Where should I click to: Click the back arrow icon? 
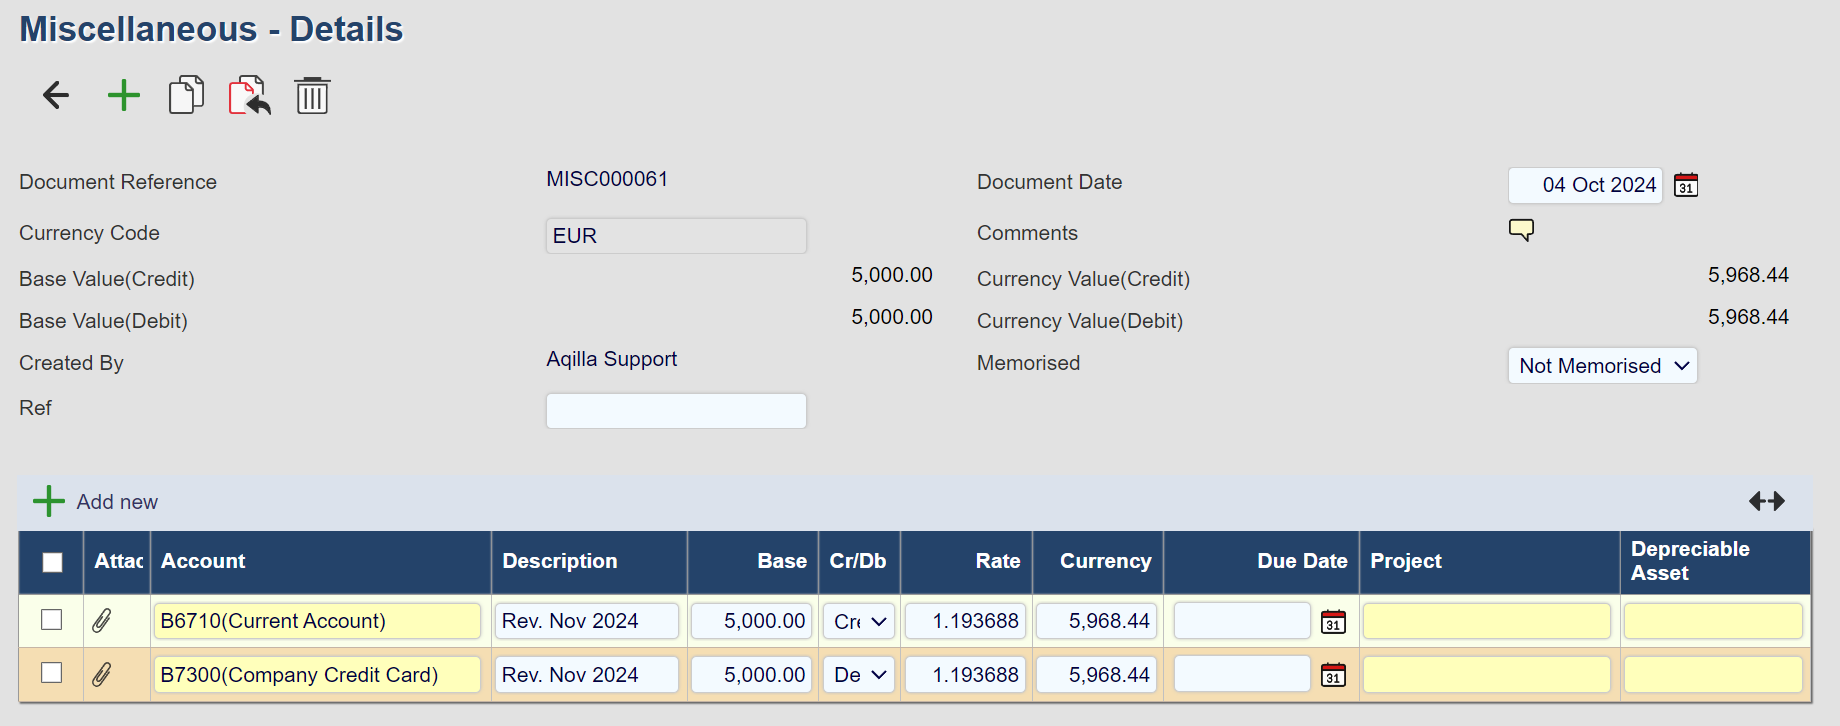56,96
